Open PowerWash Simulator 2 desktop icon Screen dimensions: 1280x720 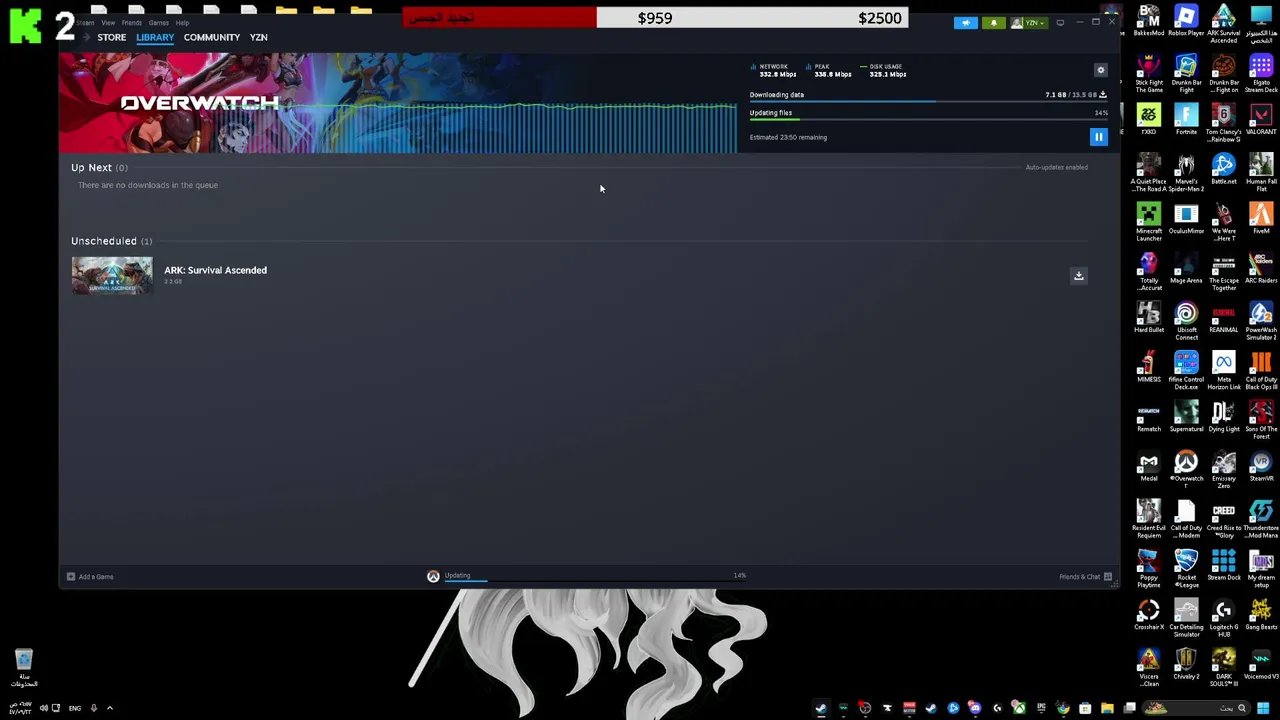(1261, 321)
